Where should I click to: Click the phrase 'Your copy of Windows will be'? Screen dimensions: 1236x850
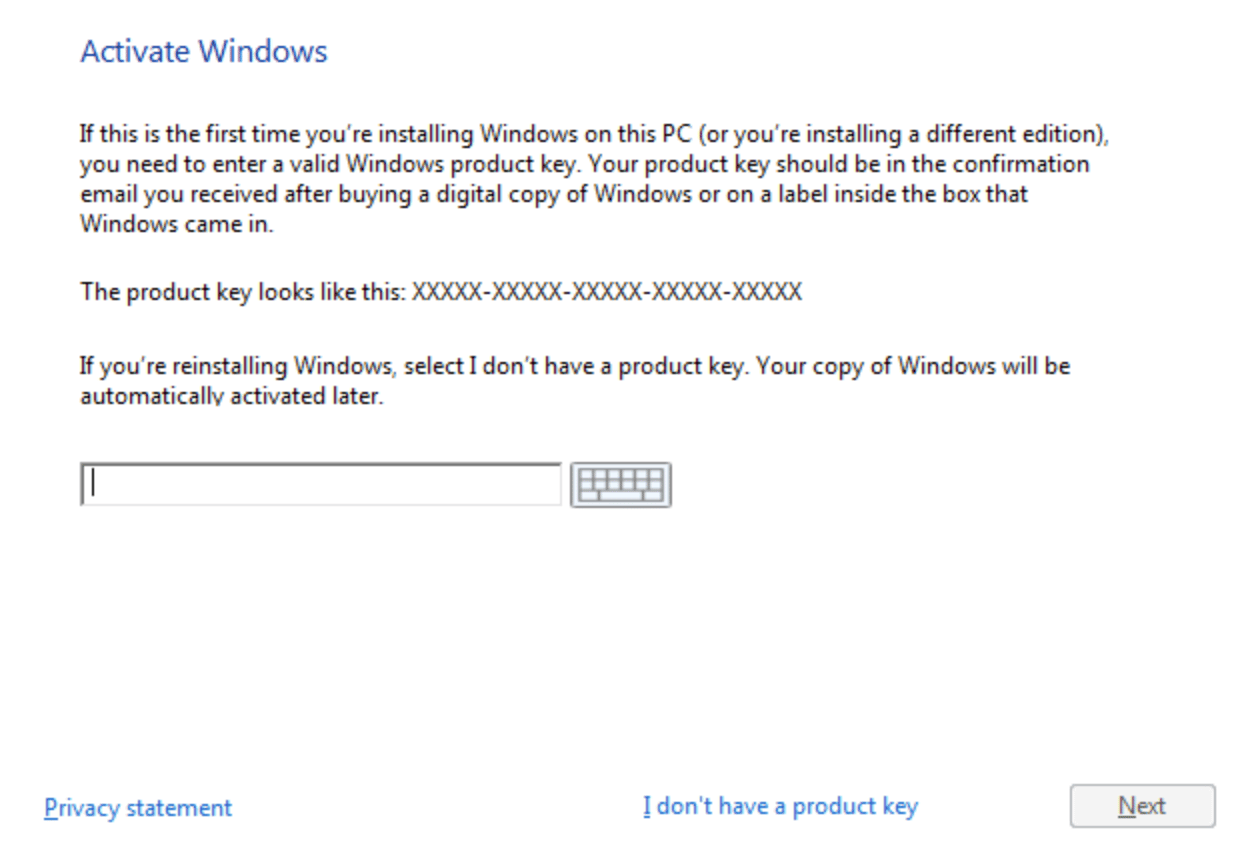(913, 366)
